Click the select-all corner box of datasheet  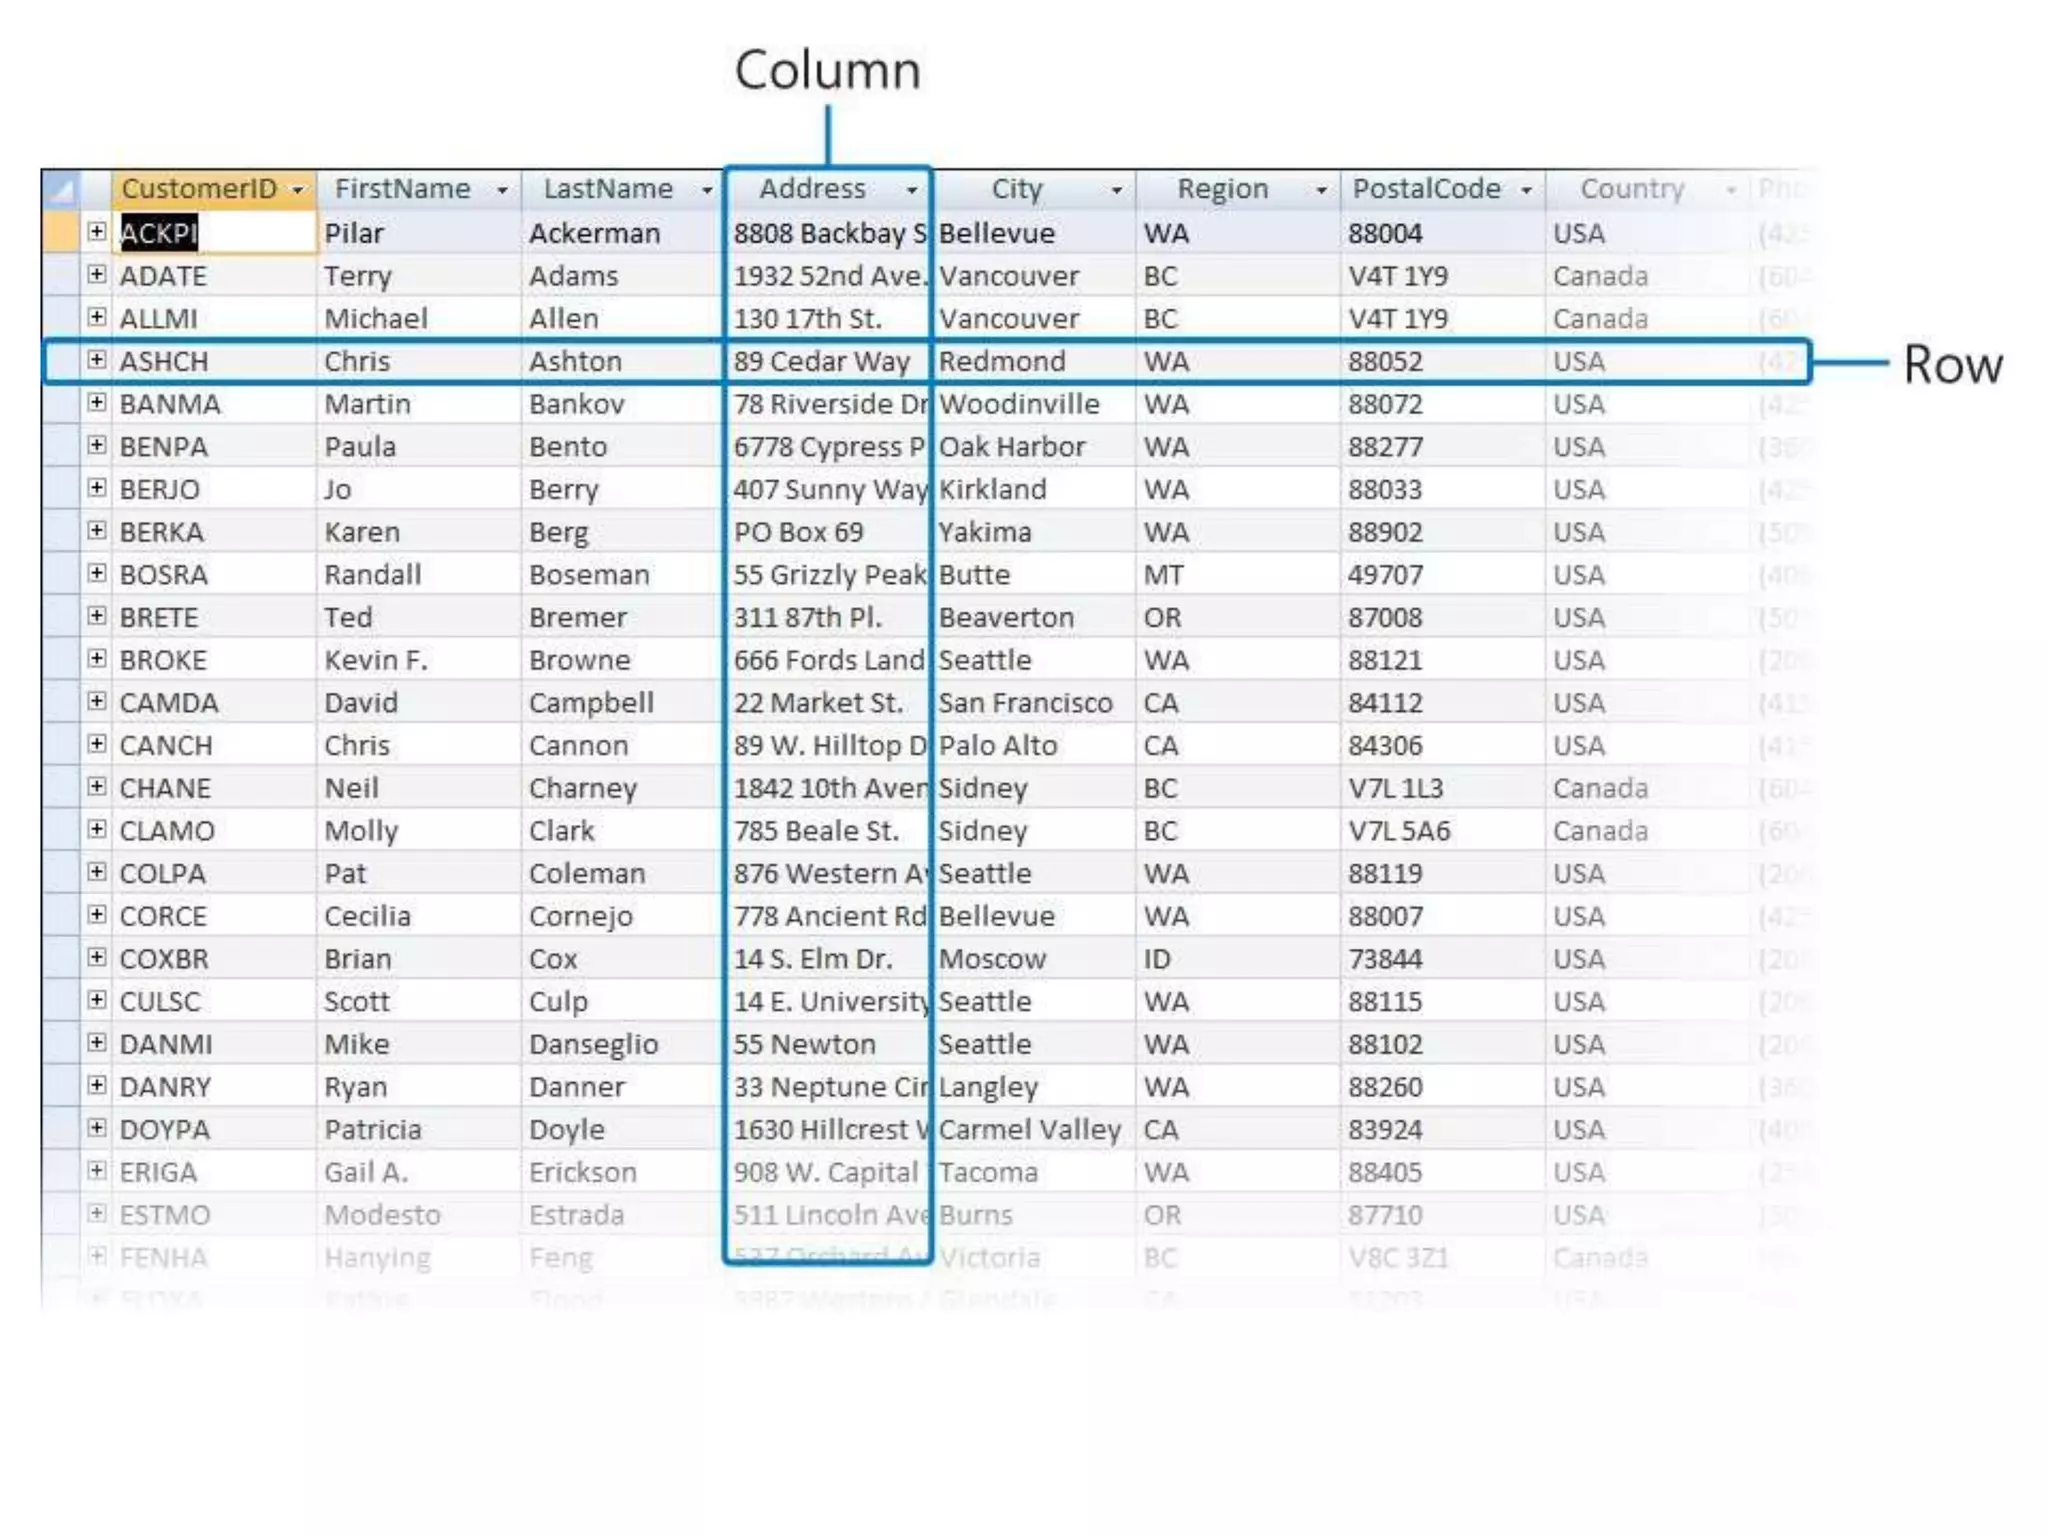click(x=61, y=189)
